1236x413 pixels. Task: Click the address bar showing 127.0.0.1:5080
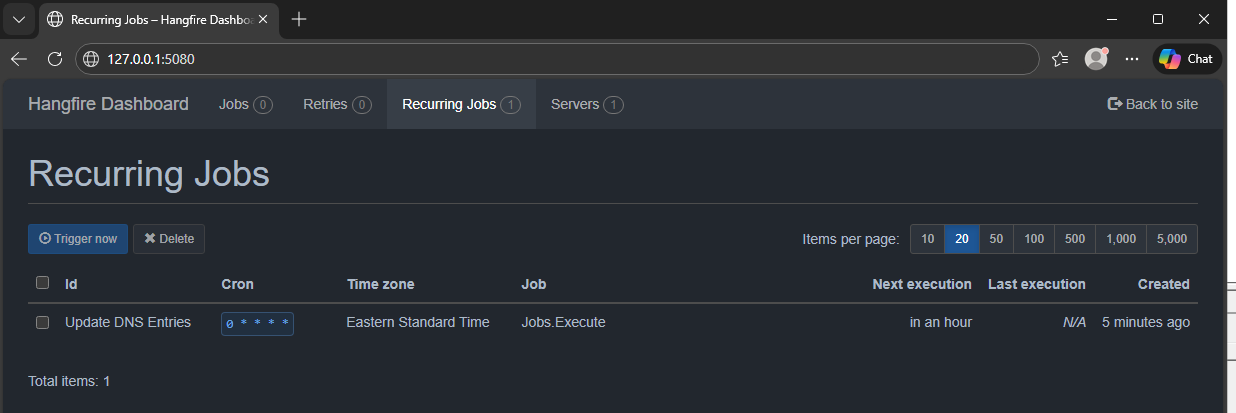coord(558,59)
